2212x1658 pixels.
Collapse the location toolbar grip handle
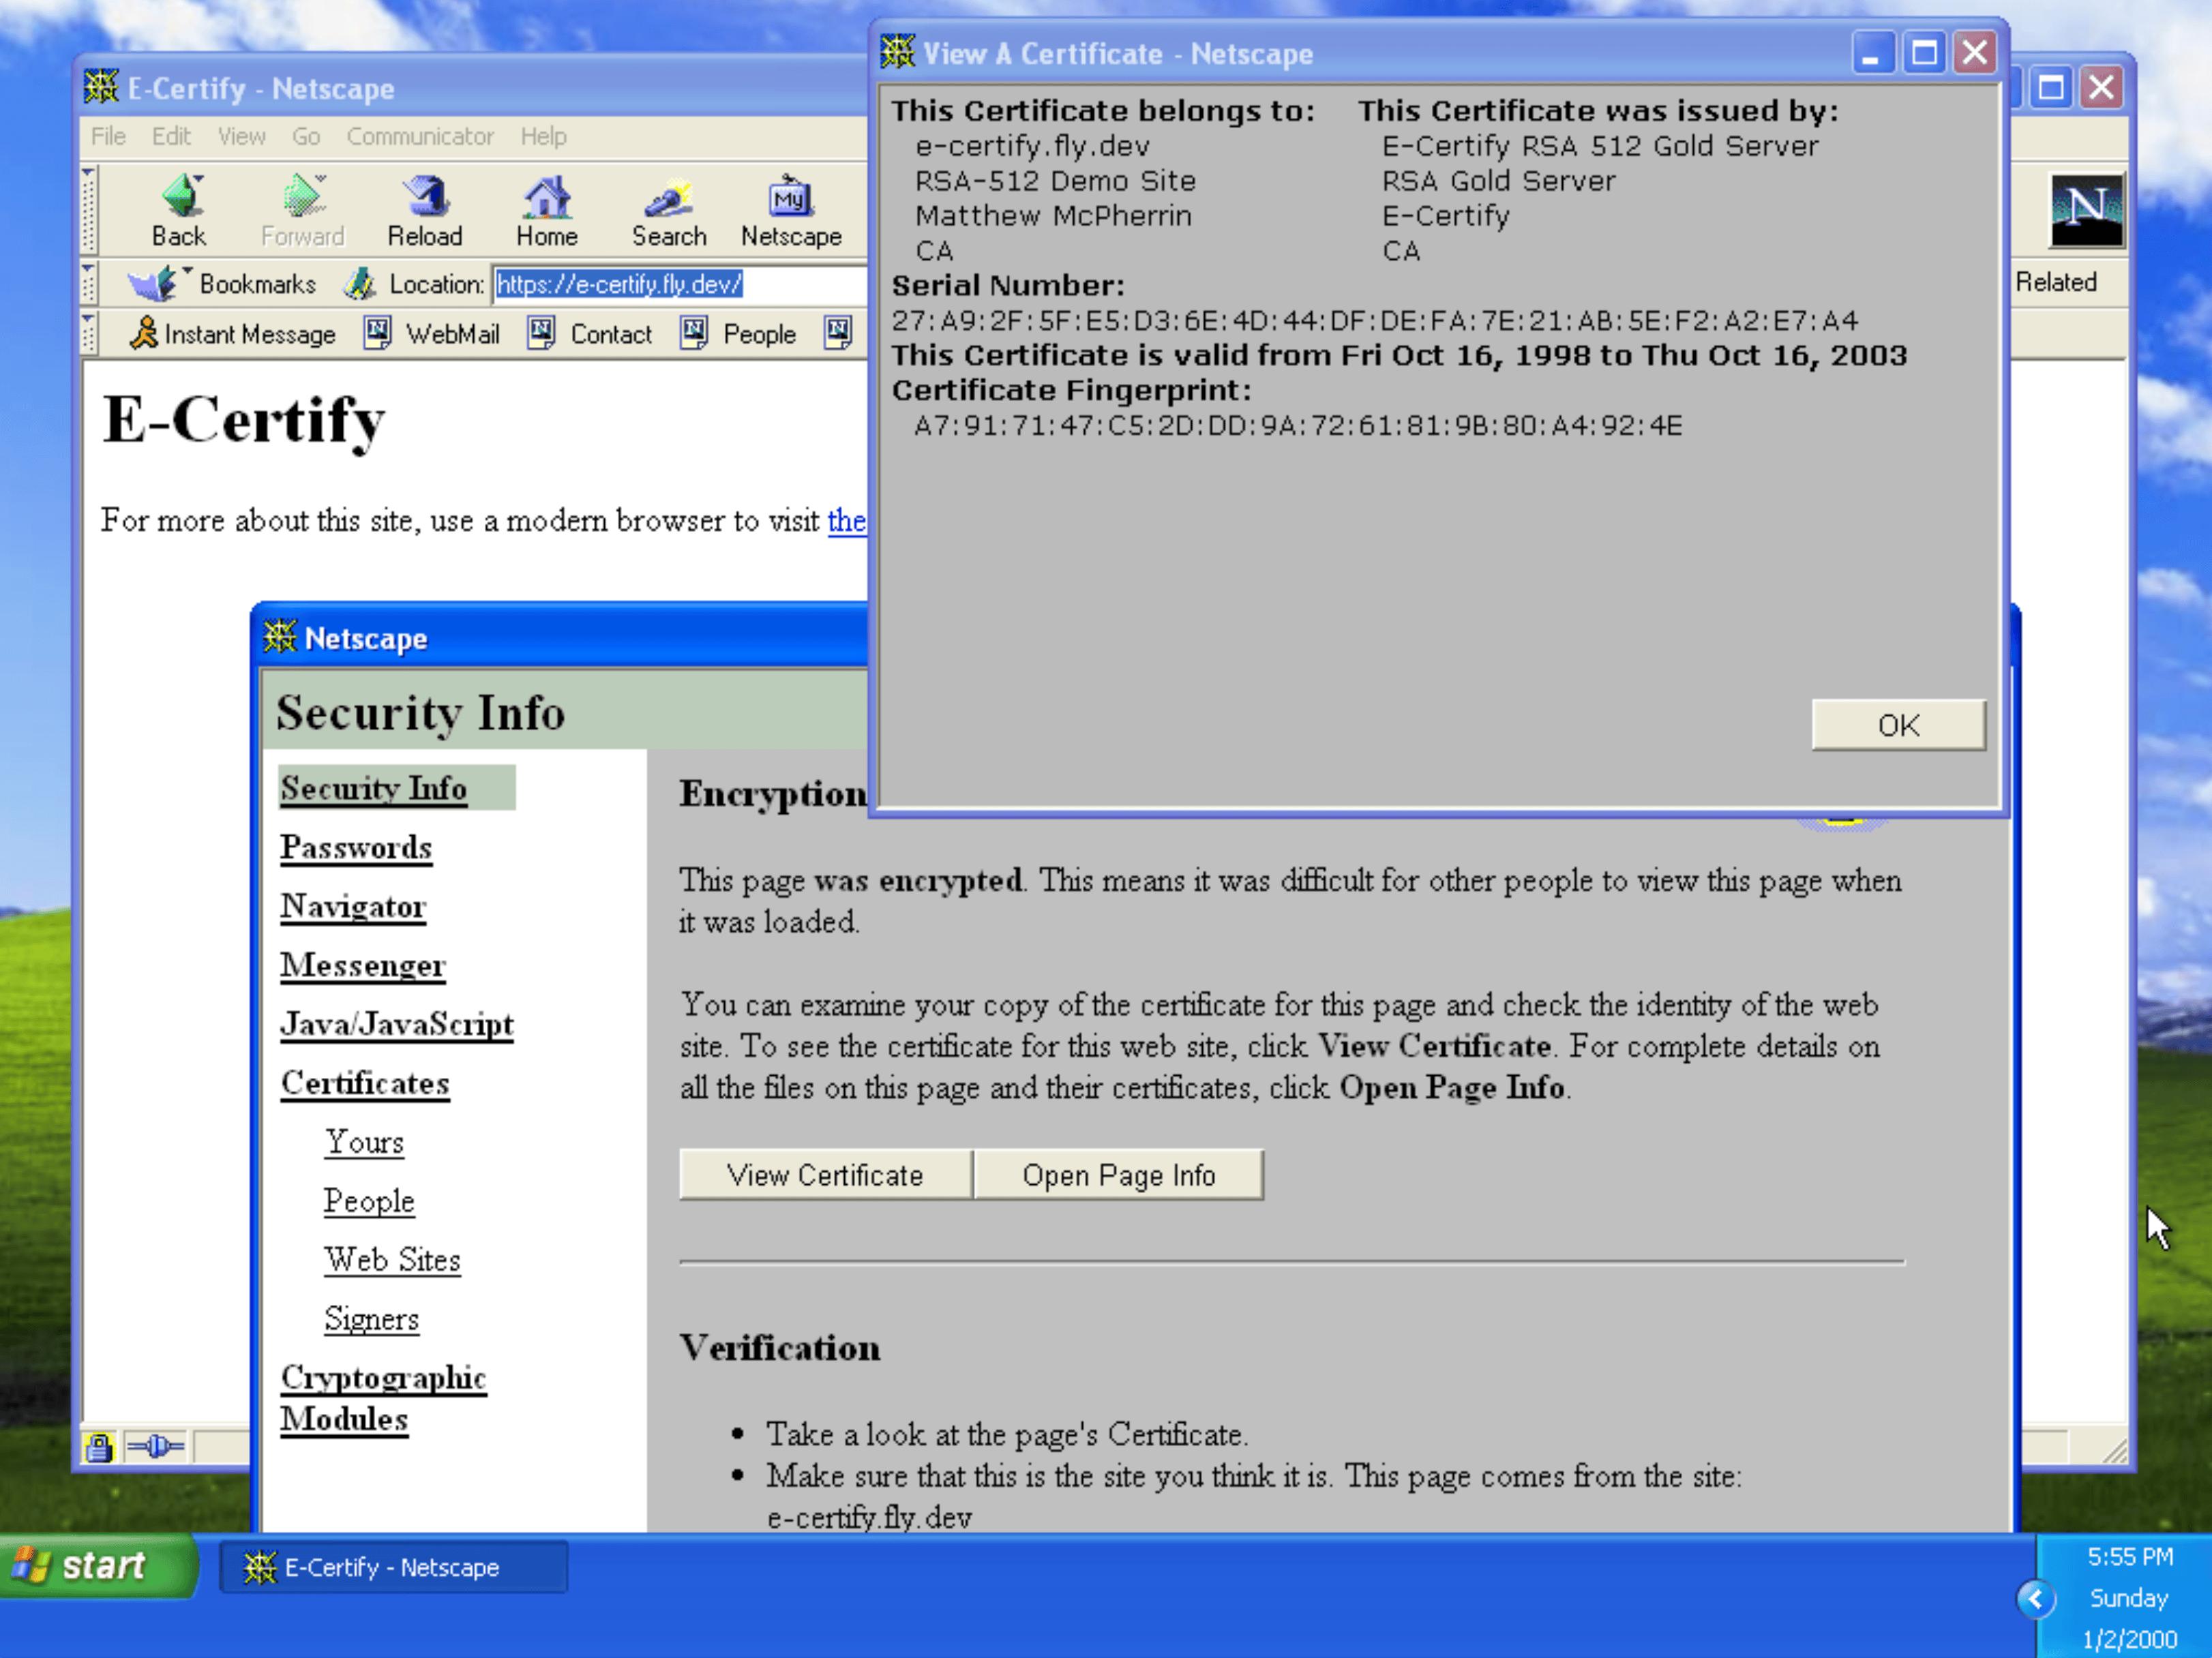(x=88, y=284)
